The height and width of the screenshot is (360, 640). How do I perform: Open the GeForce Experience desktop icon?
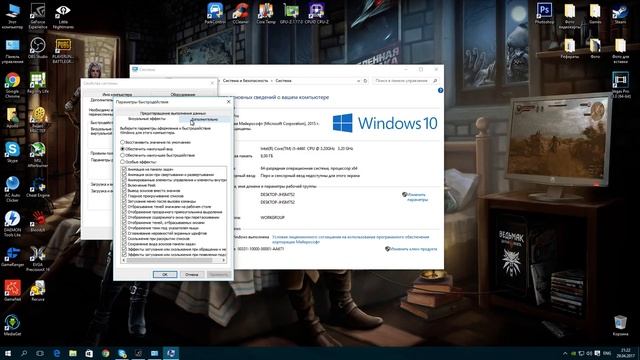pyautogui.click(x=38, y=16)
